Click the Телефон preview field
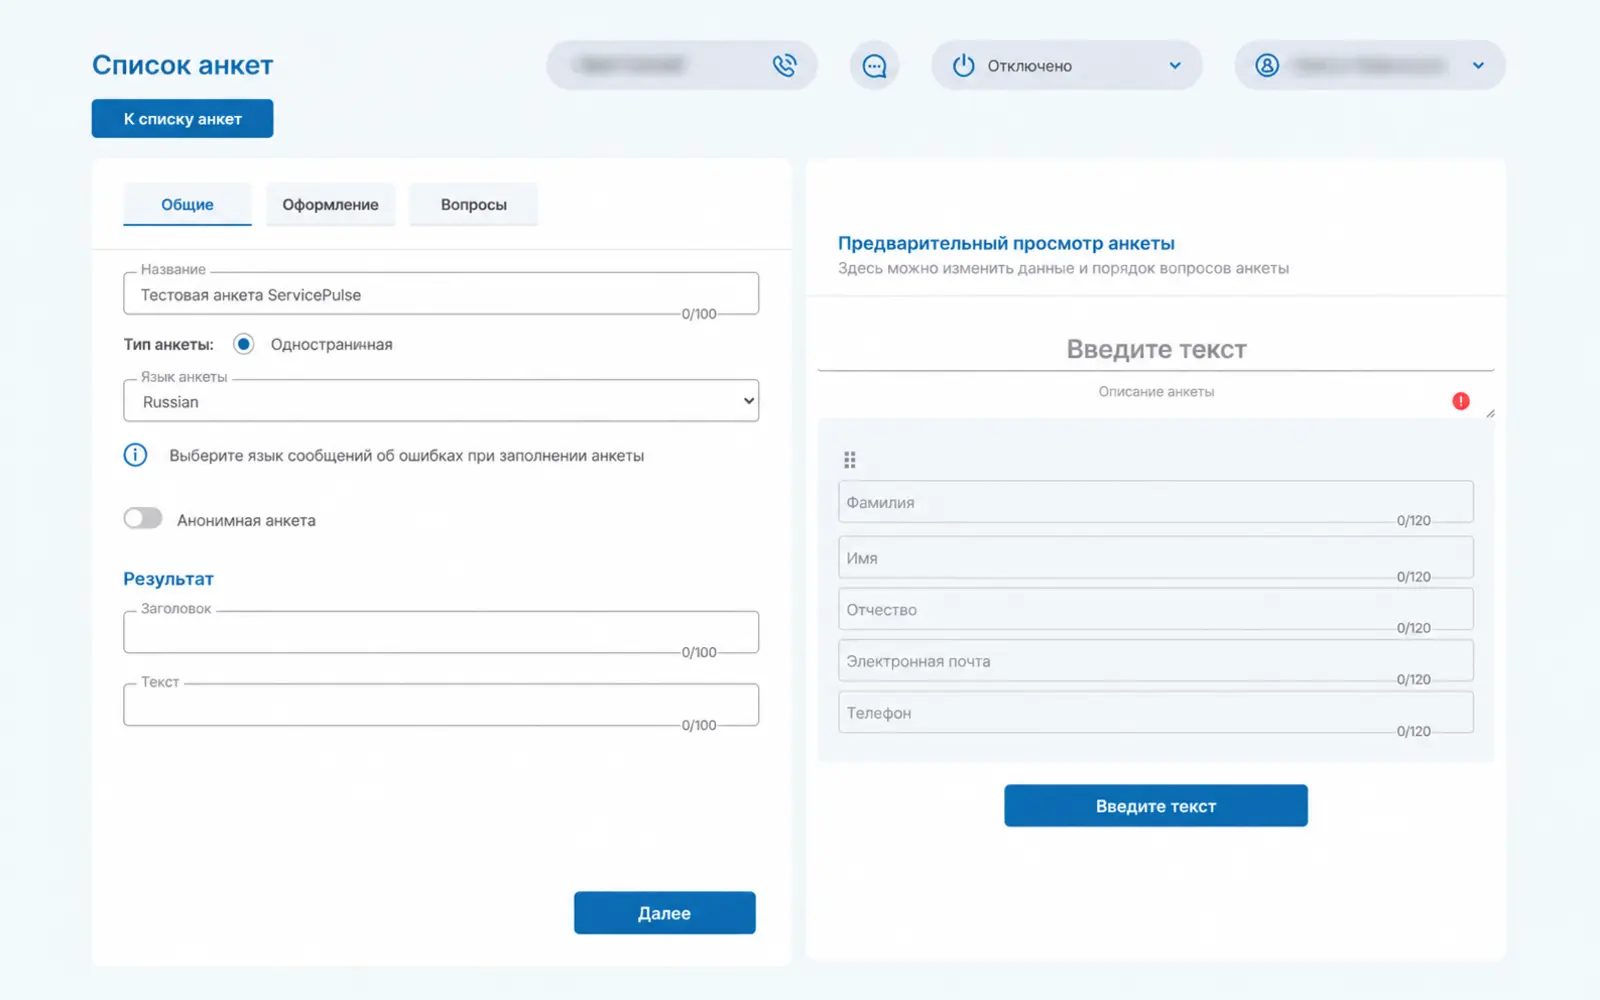 click(x=1156, y=713)
